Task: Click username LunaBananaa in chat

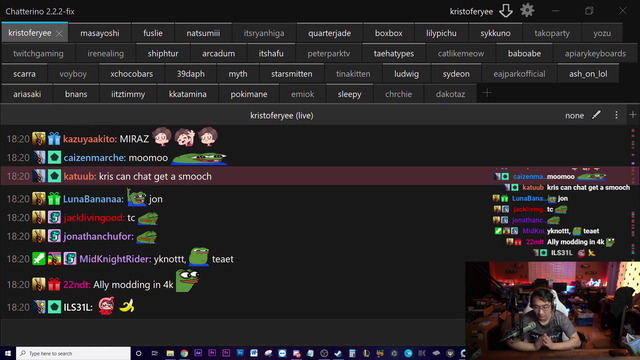Action: click(x=93, y=199)
